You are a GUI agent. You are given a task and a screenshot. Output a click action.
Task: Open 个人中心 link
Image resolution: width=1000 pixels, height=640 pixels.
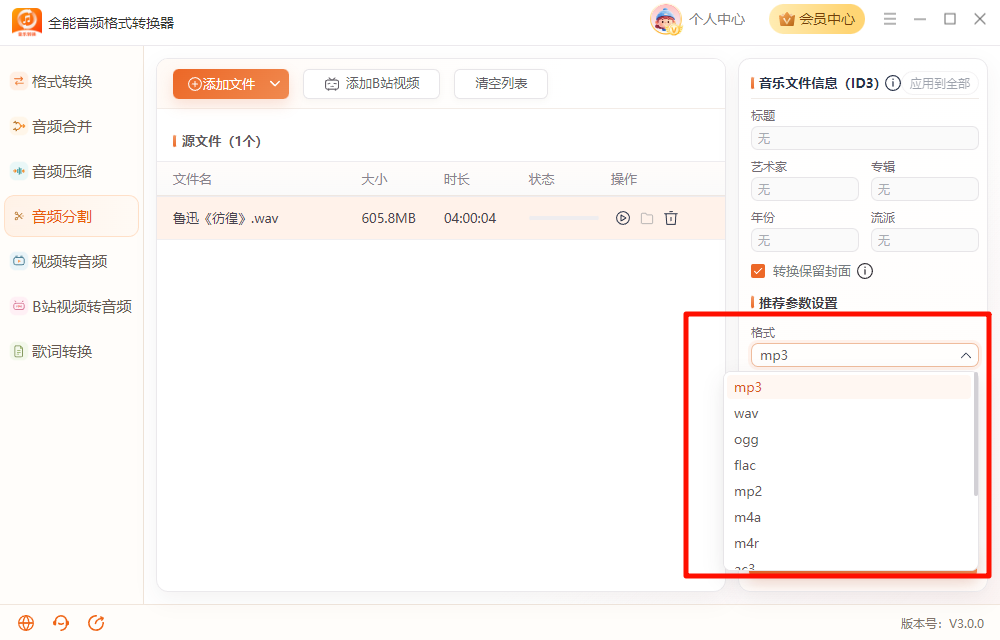[x=717, y=19]
